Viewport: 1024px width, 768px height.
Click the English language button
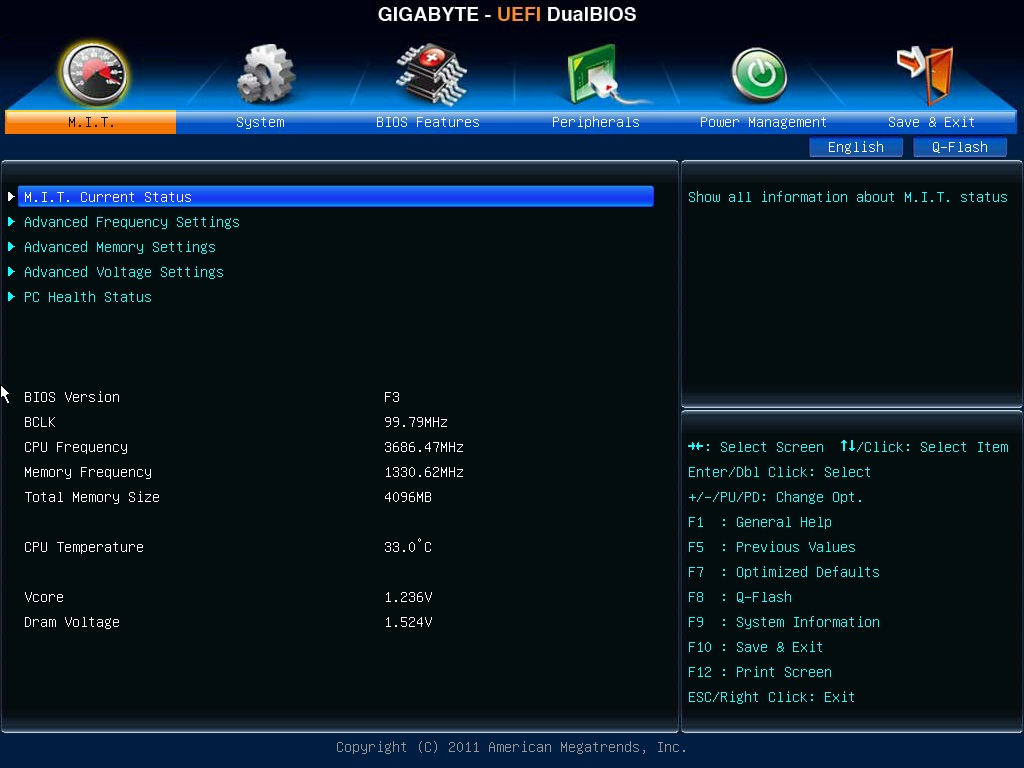[x=856, y=148]
